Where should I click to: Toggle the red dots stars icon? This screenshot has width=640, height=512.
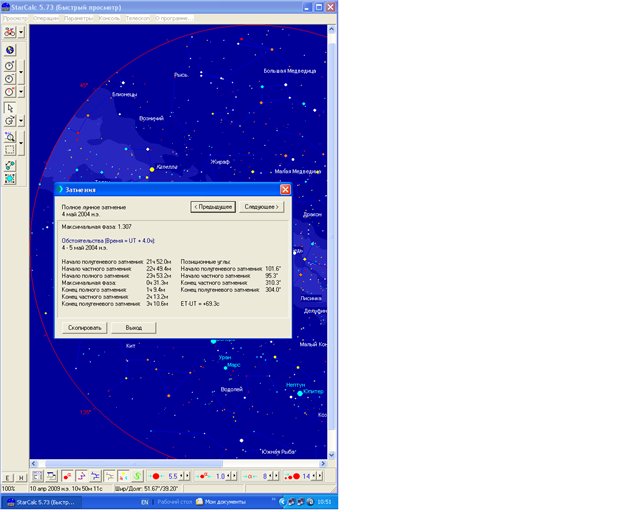(67, 476)
